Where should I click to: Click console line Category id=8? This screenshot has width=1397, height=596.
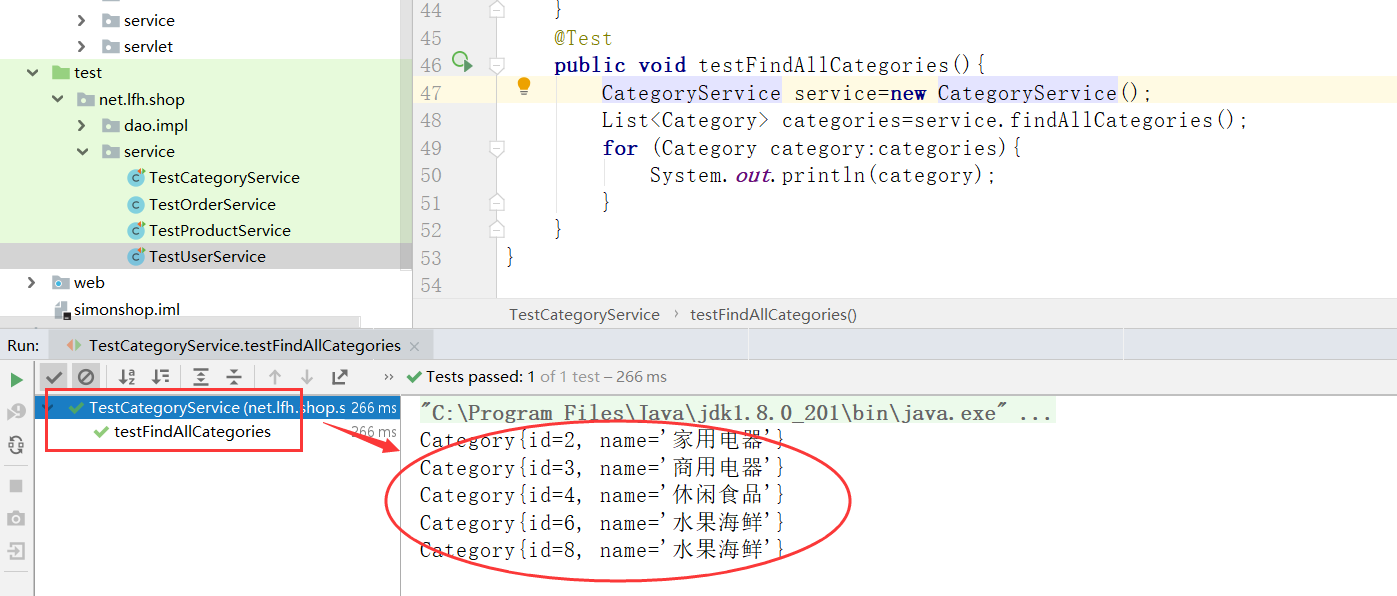click(602, 550)
